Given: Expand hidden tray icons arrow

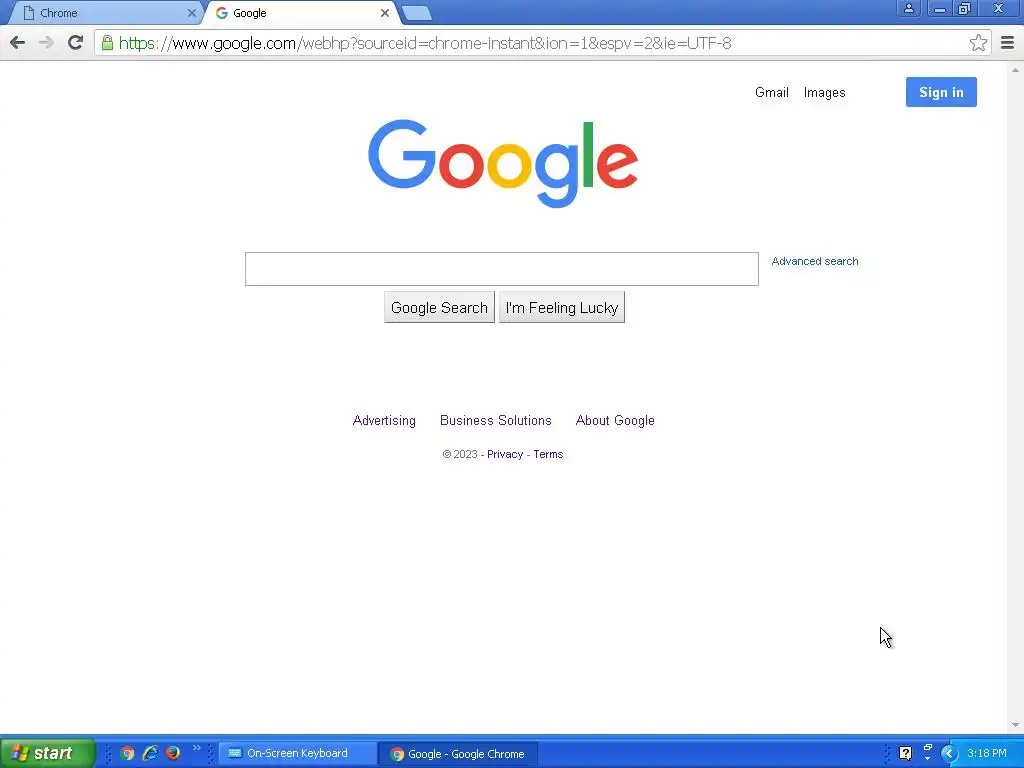Looking at the screenshot, I should pyautogui.click(x=948, y=754).
